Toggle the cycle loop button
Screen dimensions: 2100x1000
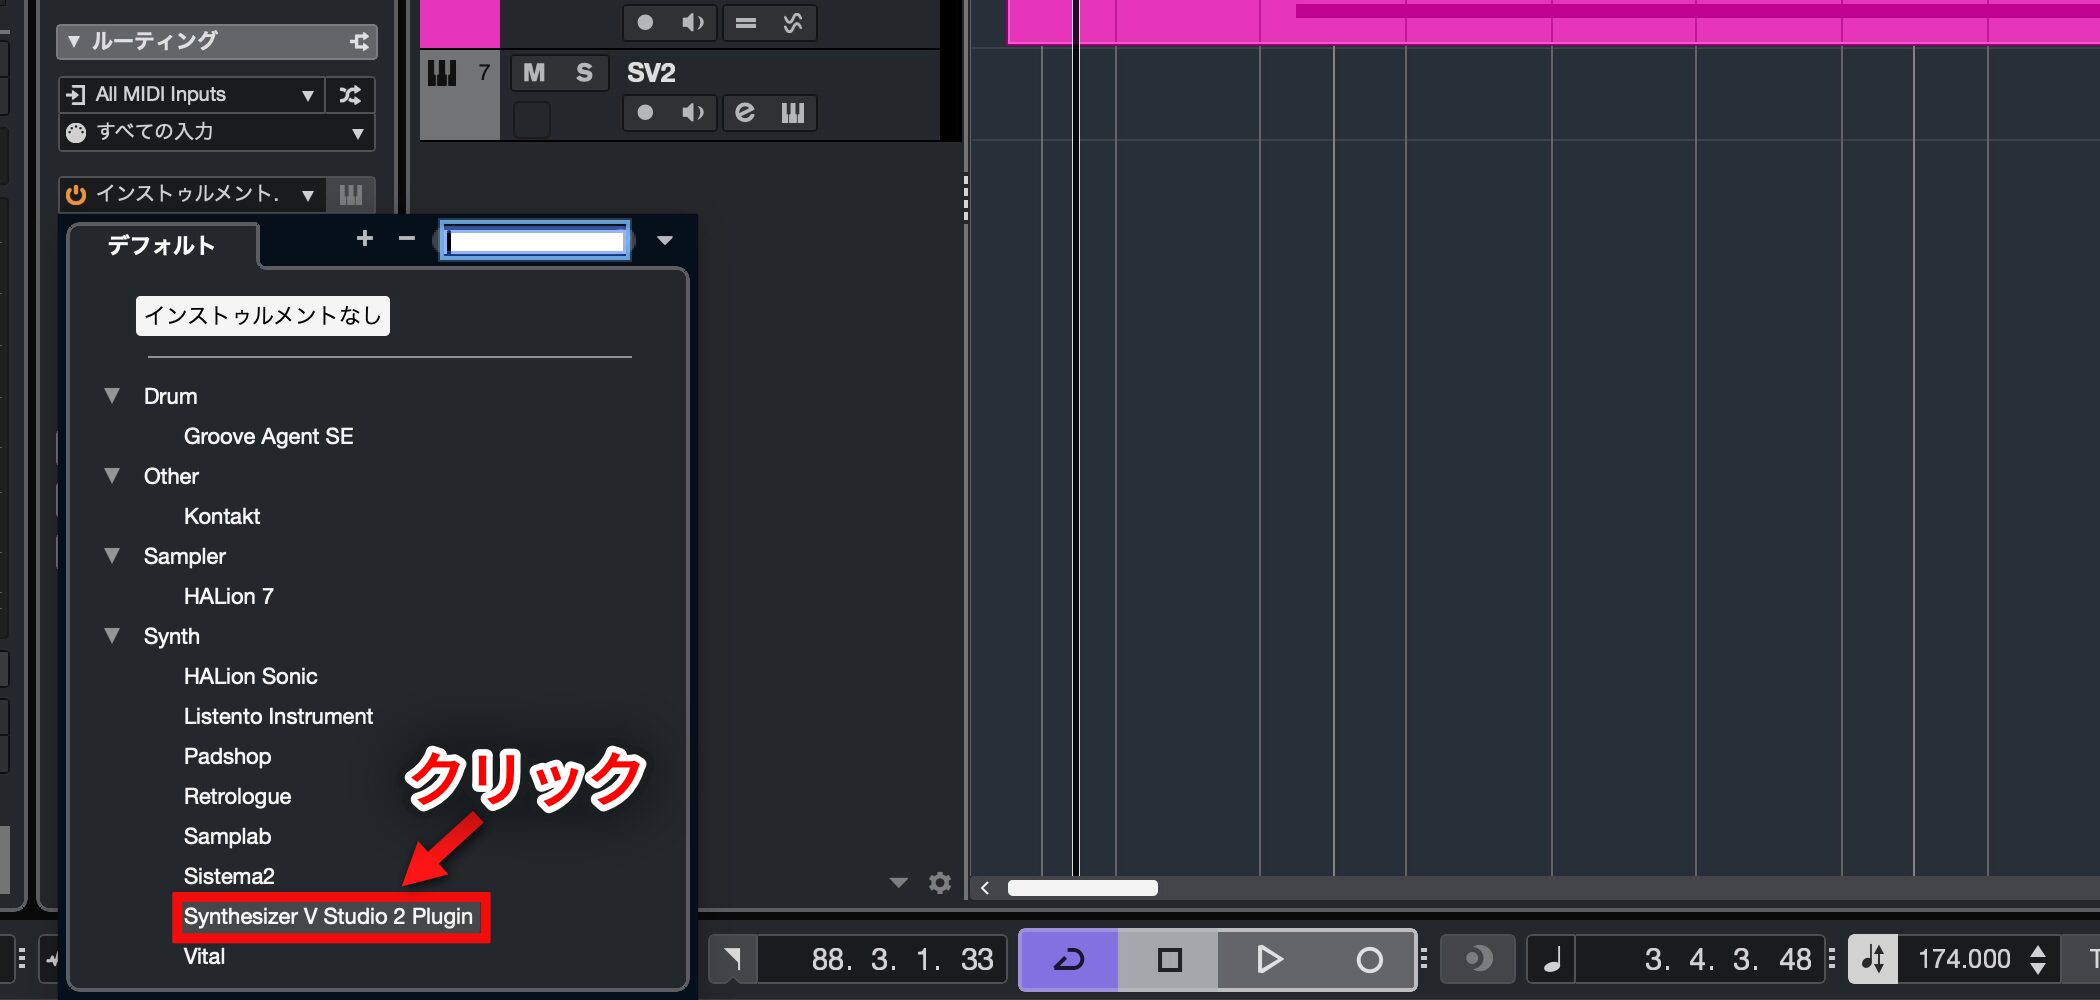(1069, 960)
